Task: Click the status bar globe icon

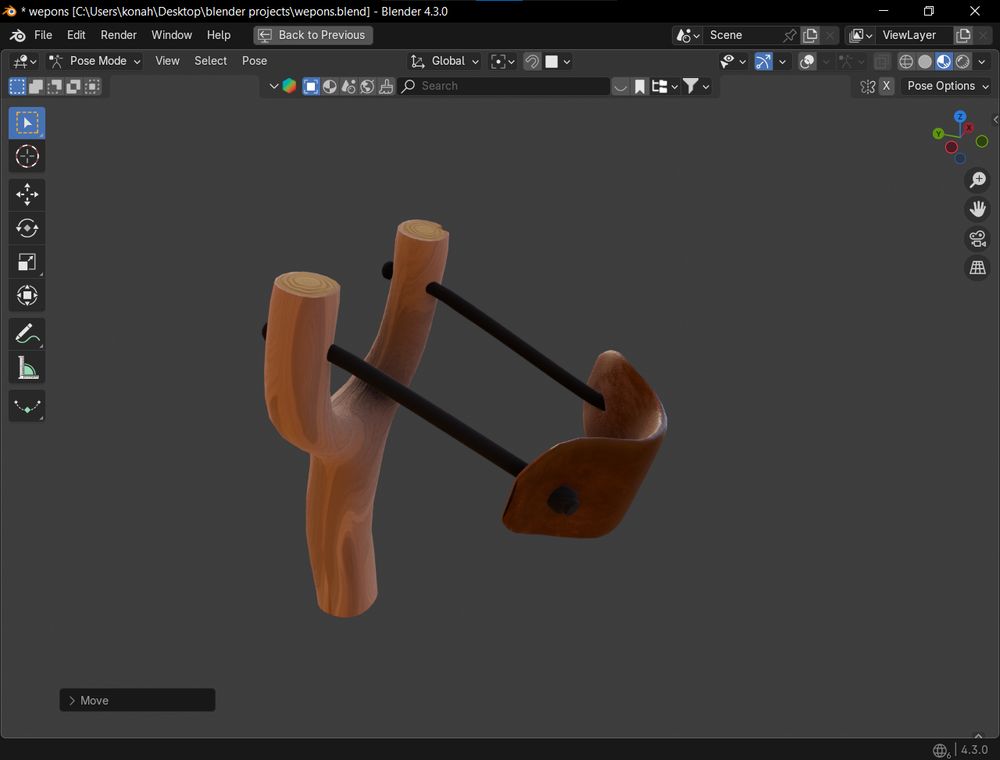Action: point(941,750)
